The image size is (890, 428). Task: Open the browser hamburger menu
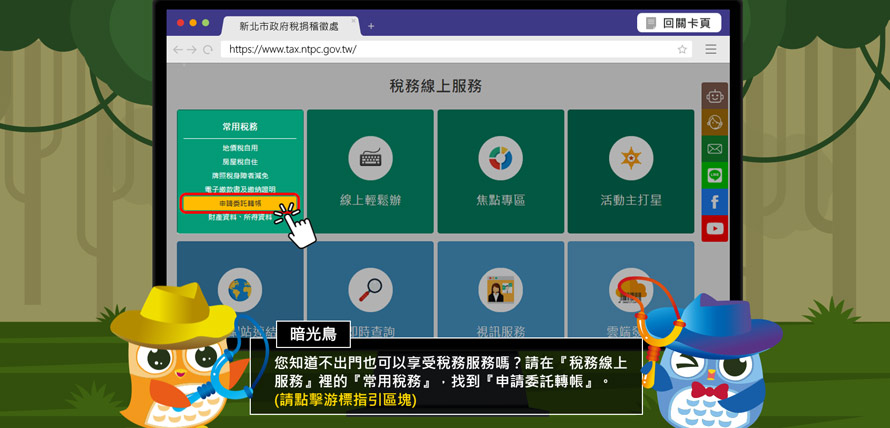(711, 49)
